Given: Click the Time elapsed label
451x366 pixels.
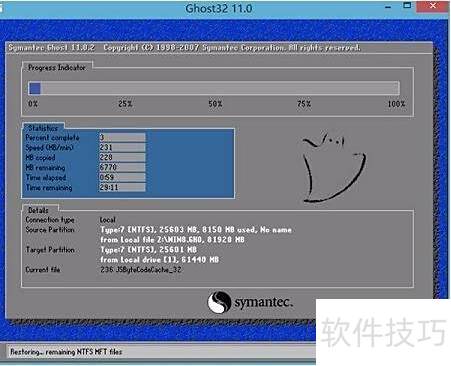Looking at the screenshot, I should coord(46,177).
